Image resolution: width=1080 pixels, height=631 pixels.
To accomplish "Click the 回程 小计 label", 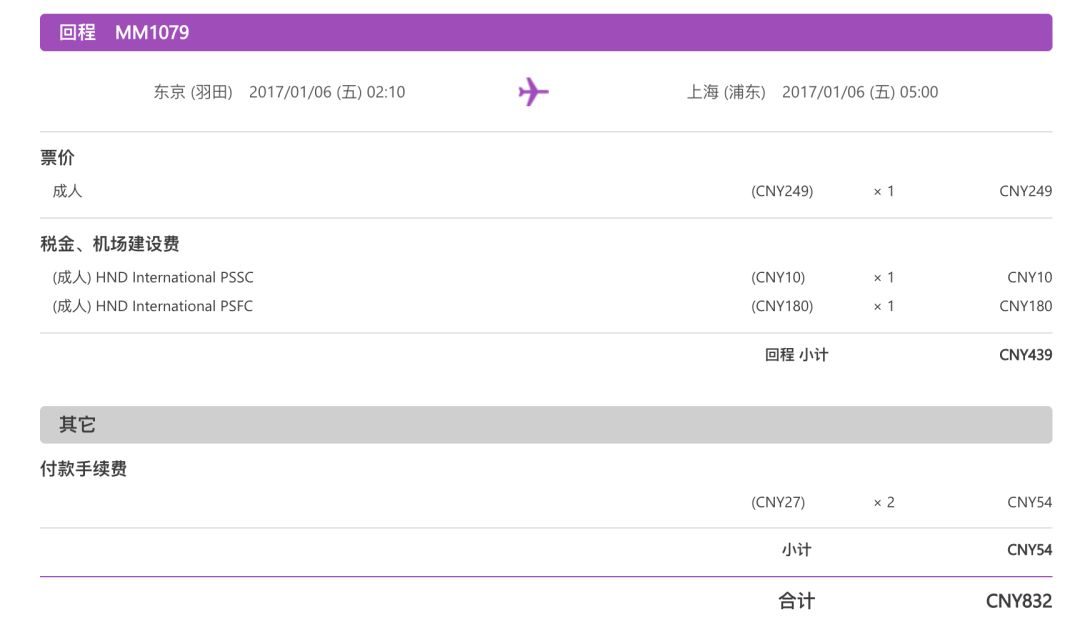I will 796,354.
